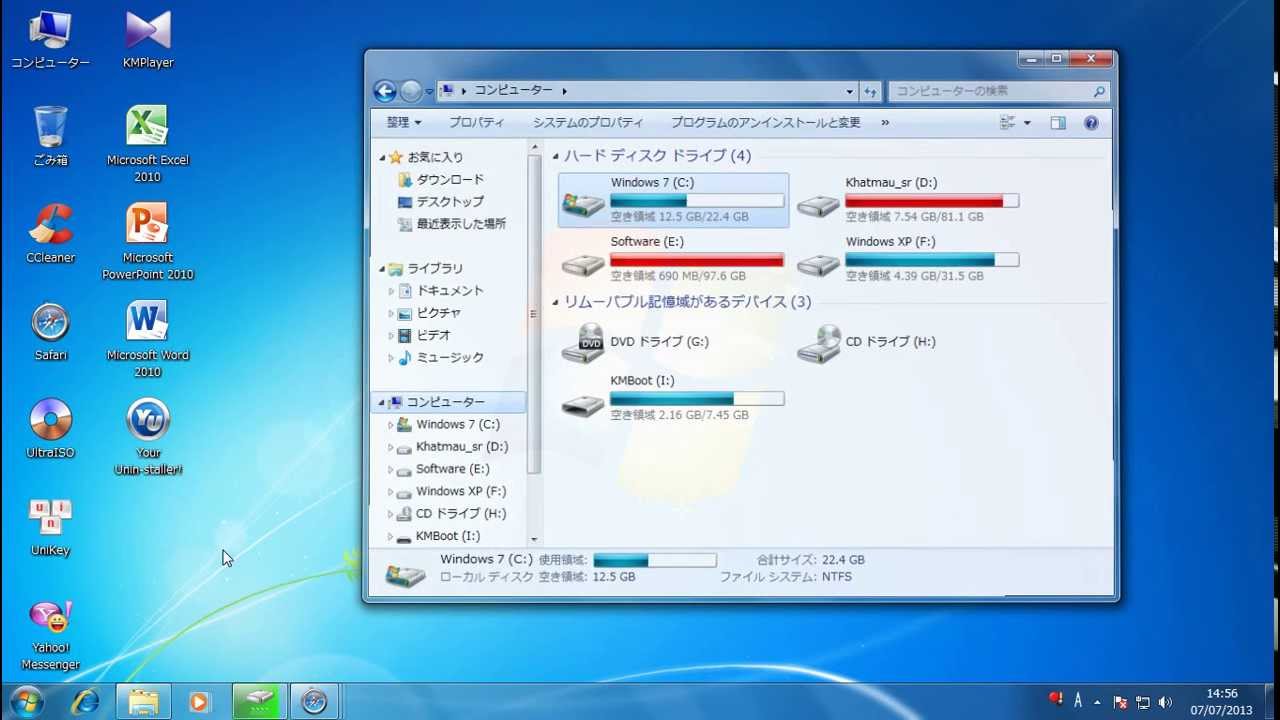
Task: Click the Explorer back arrow button
Action: [x=385, y=91]
